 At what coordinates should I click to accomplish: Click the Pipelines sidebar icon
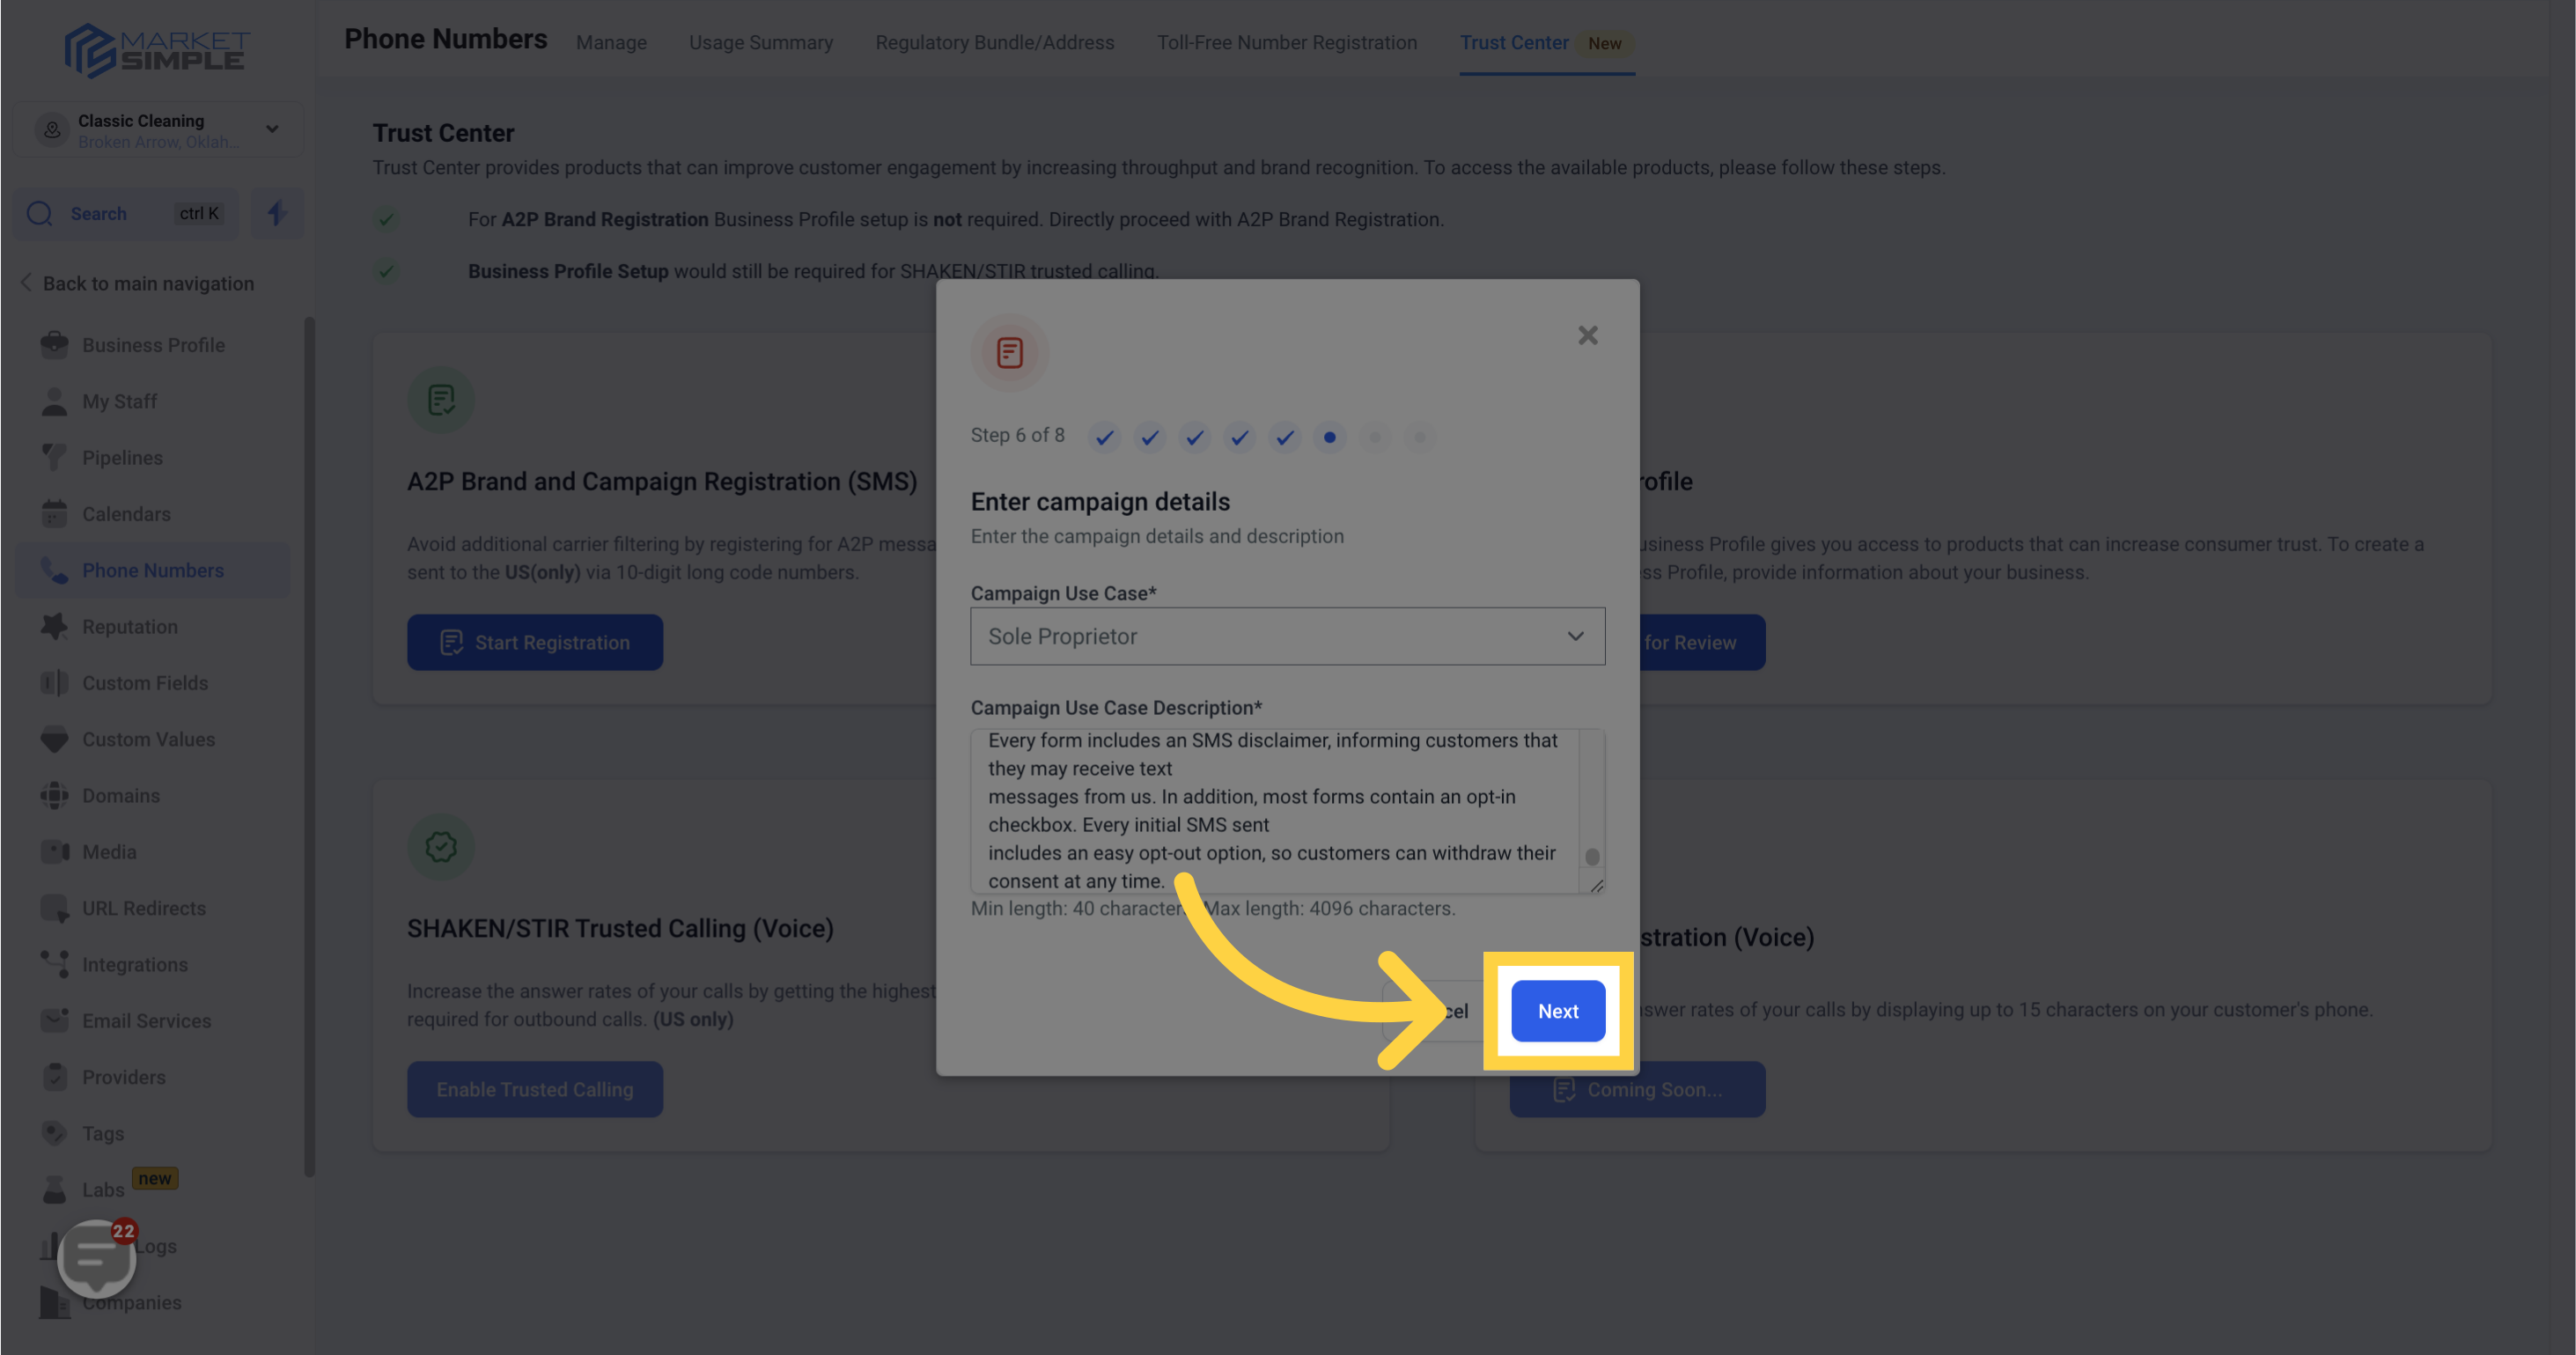click(x=53, y=457)
